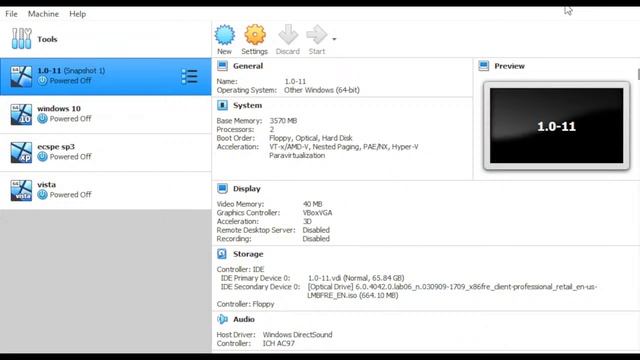Click the power status icon under ecspe sp3
Screen dimensions: 640x360
pyautogui.click(x=42, y=157)
